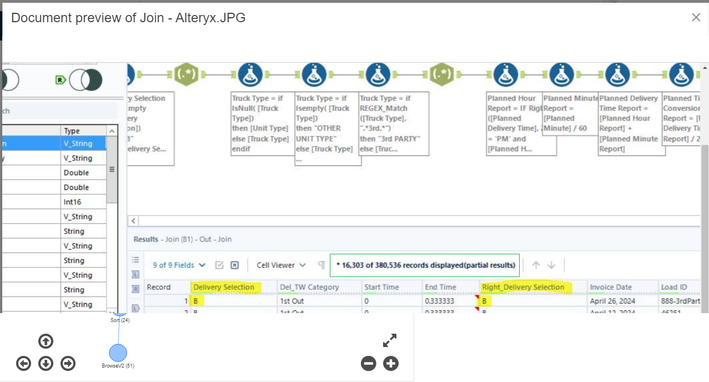Pan preview up with the arrow button
The width and height of the screenshot is (709, 382).
[46, 341]
